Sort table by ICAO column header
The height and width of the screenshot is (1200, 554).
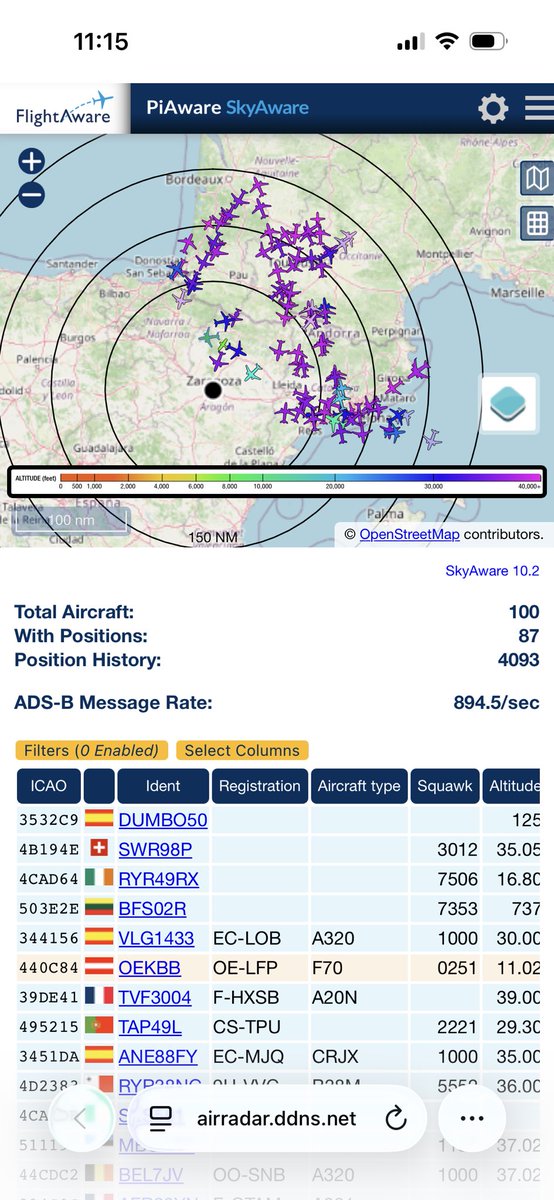[x=48, y=786]
